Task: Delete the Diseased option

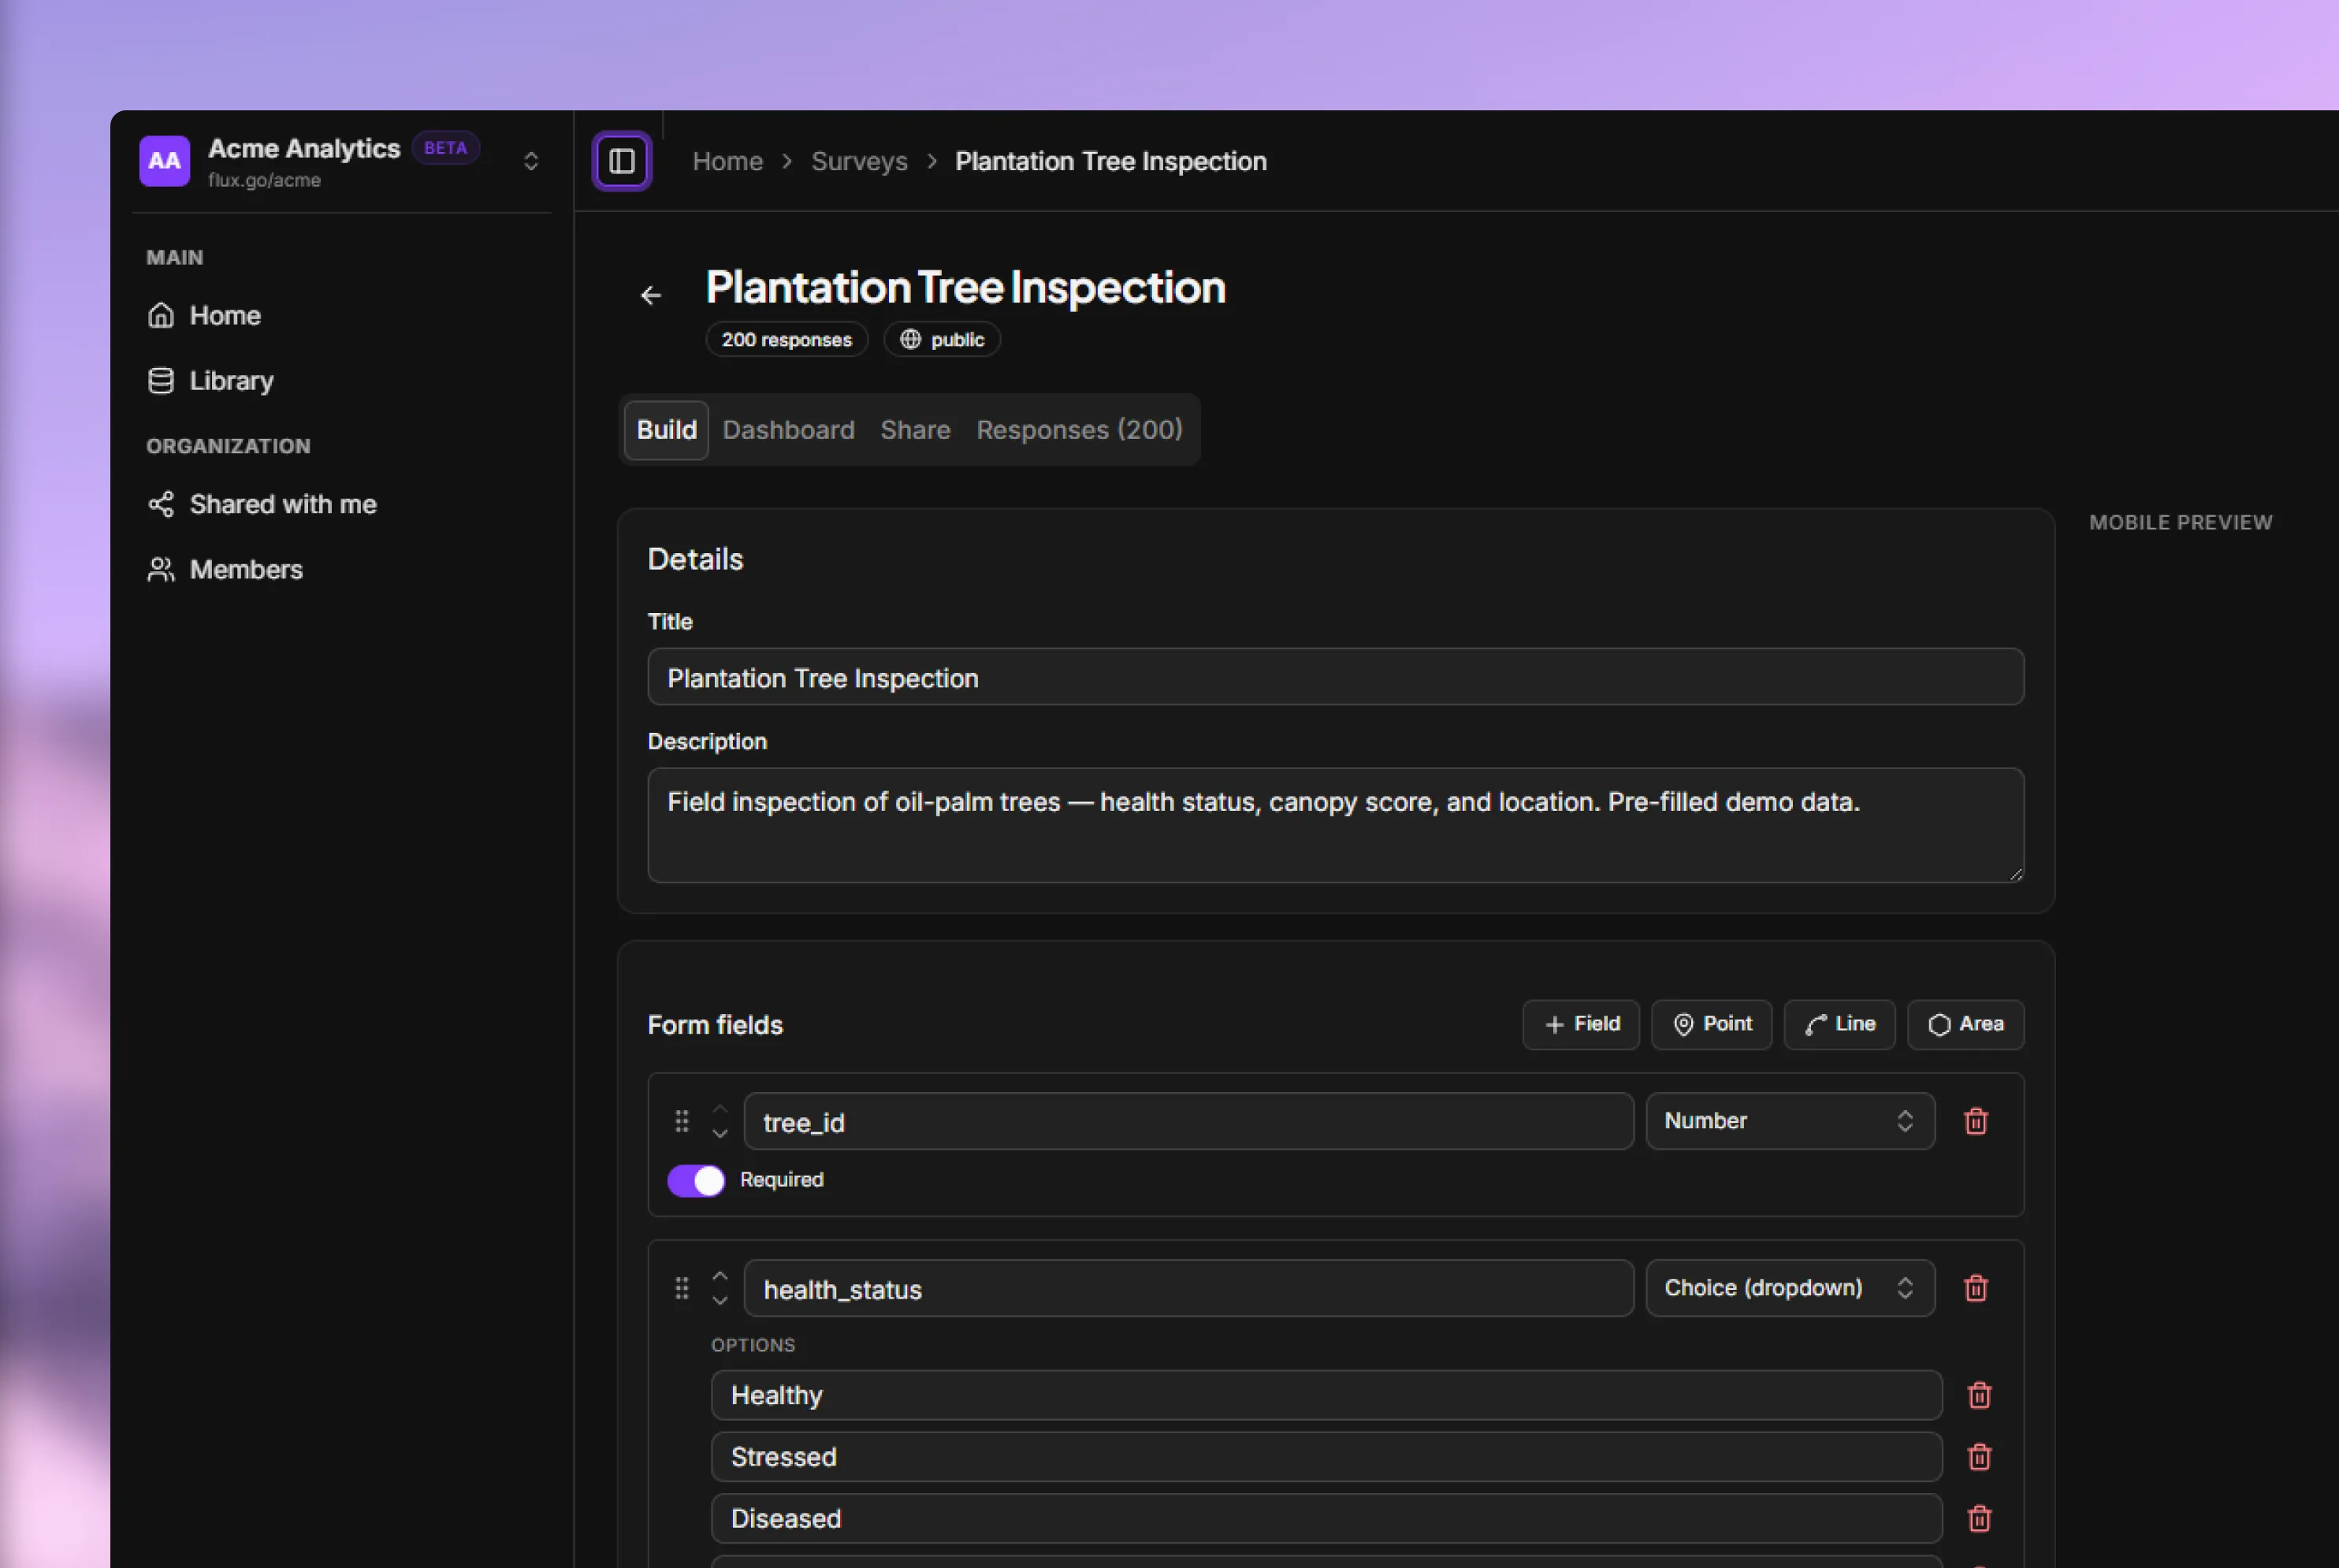Action: (x=1979, y=1519)
